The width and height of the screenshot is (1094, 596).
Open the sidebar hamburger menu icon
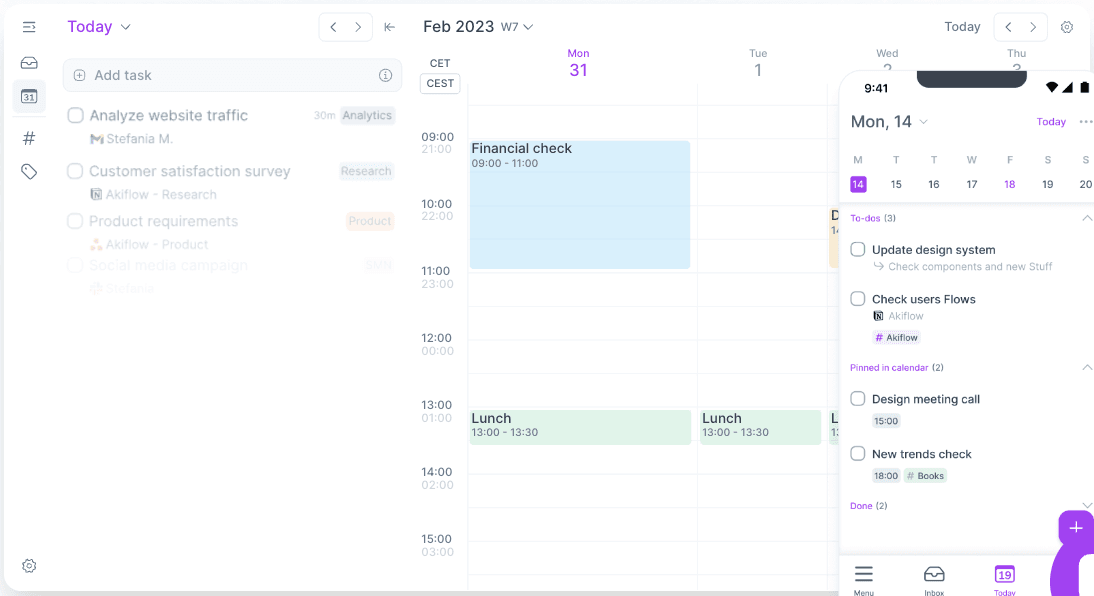[x=29, y=27]
